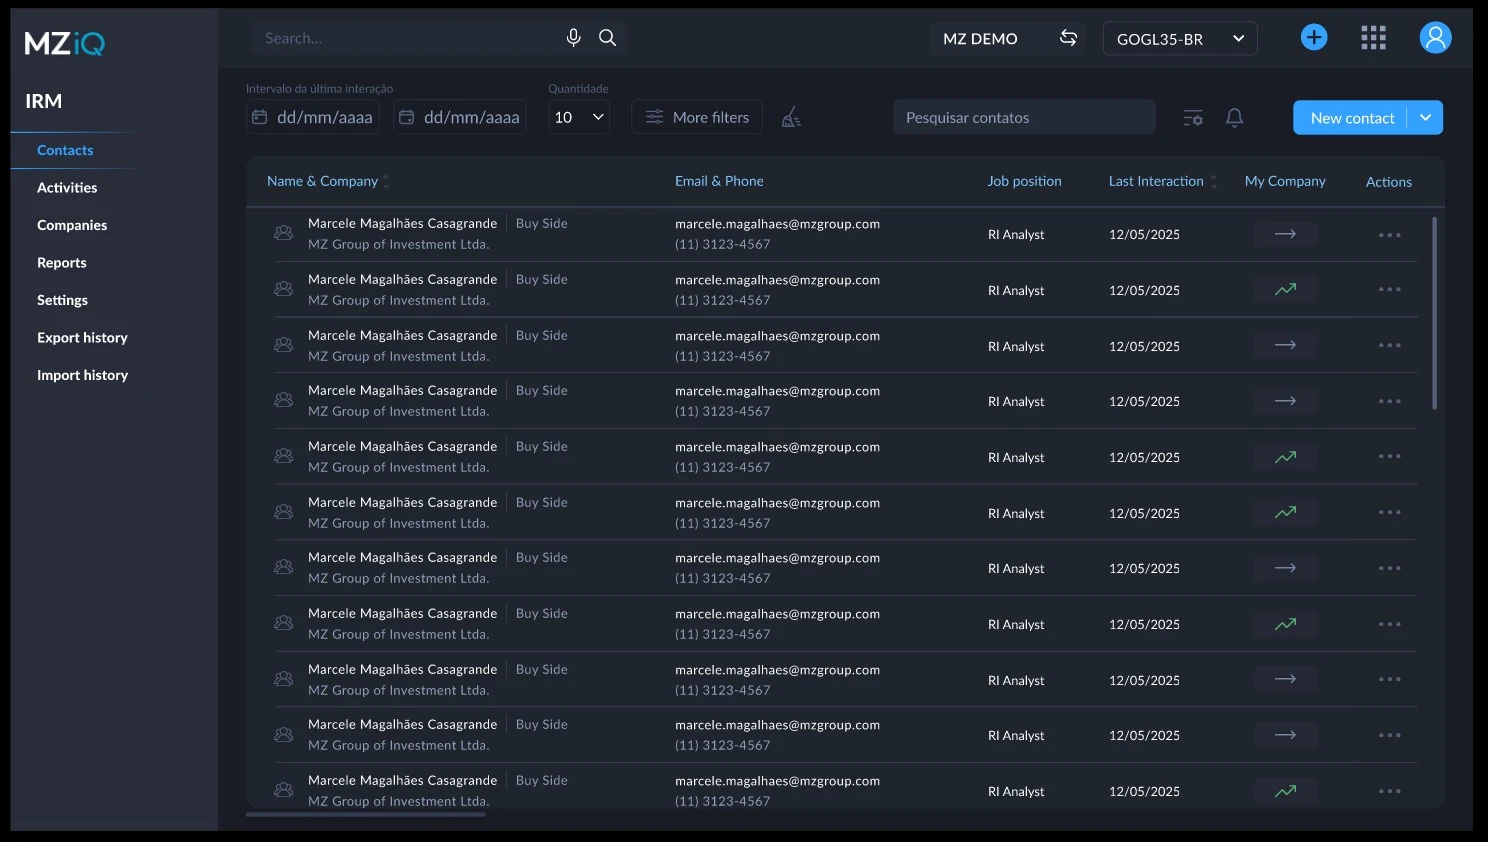The height and width of the screenshot is (842, 1488).
Task: Open Companies in sidebar
Action: 72,225
